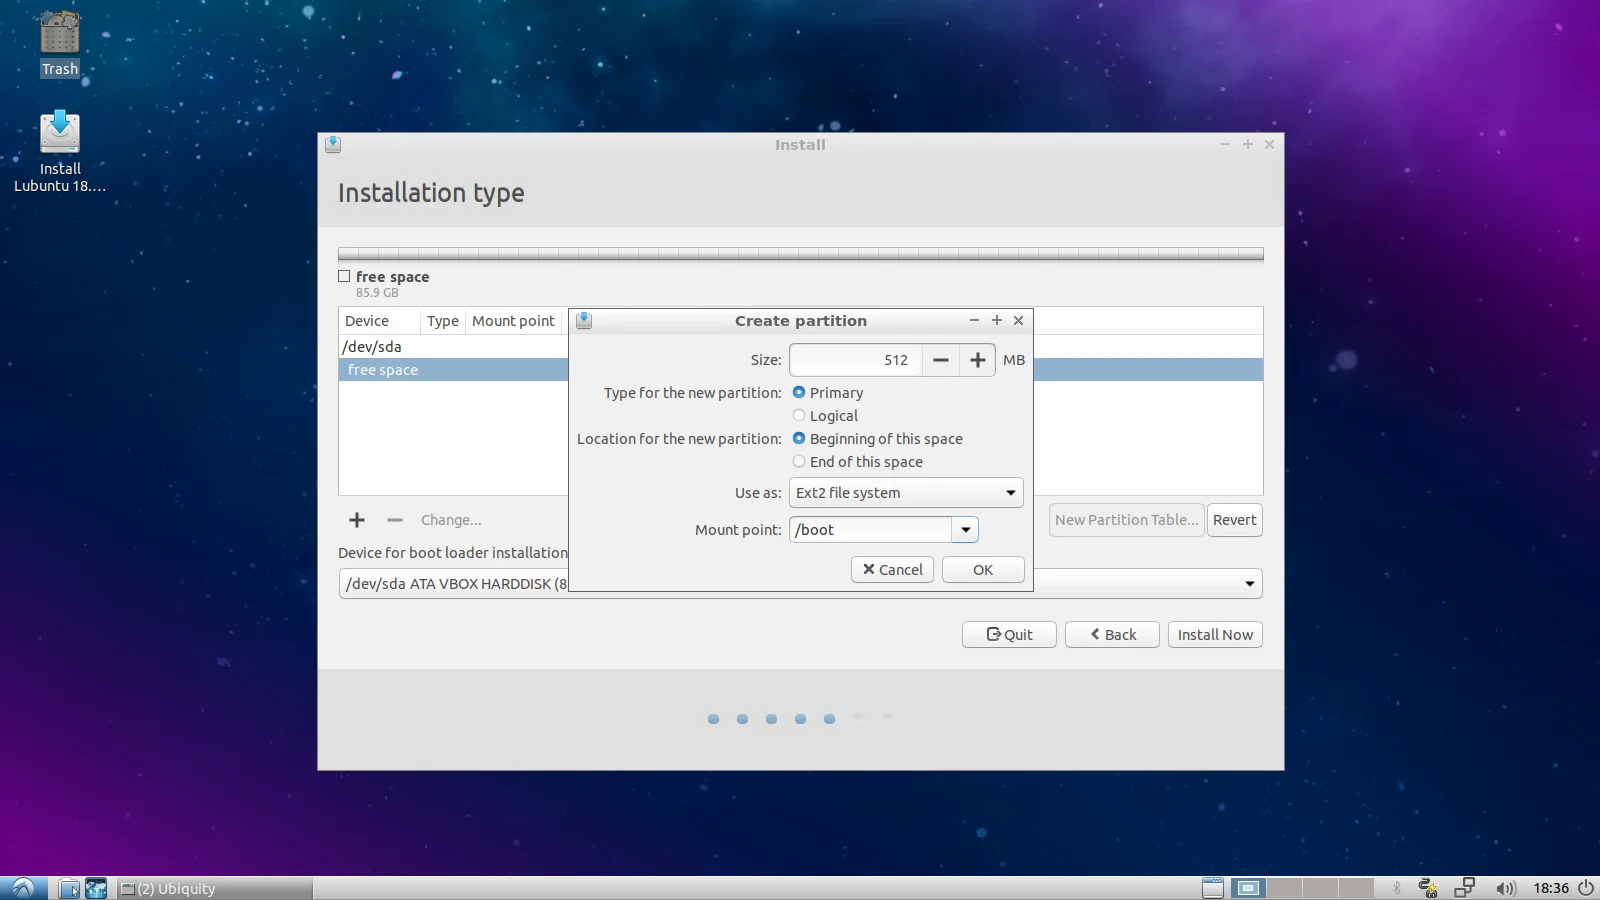This screenshot has height=900, width=1600.
Task: Open the Lubuntu start menu icon
Action: (x=23, y=888)
